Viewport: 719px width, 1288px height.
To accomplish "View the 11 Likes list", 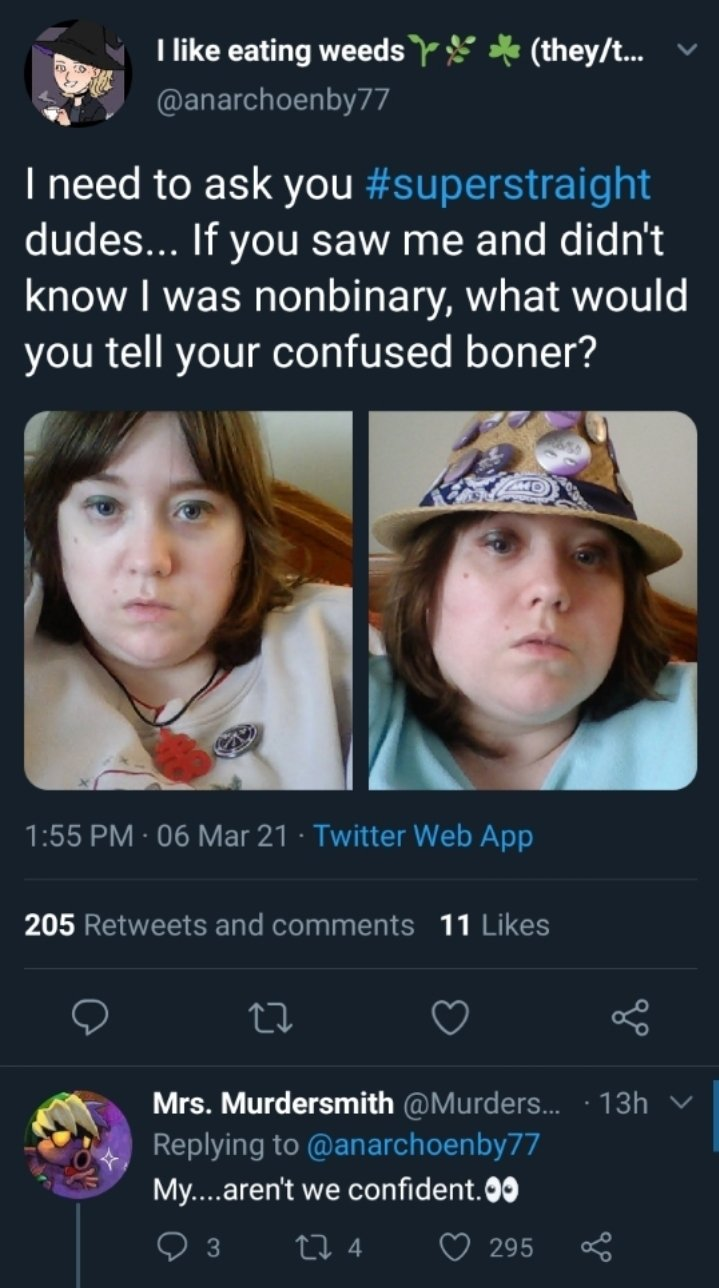I will (495, 925).
